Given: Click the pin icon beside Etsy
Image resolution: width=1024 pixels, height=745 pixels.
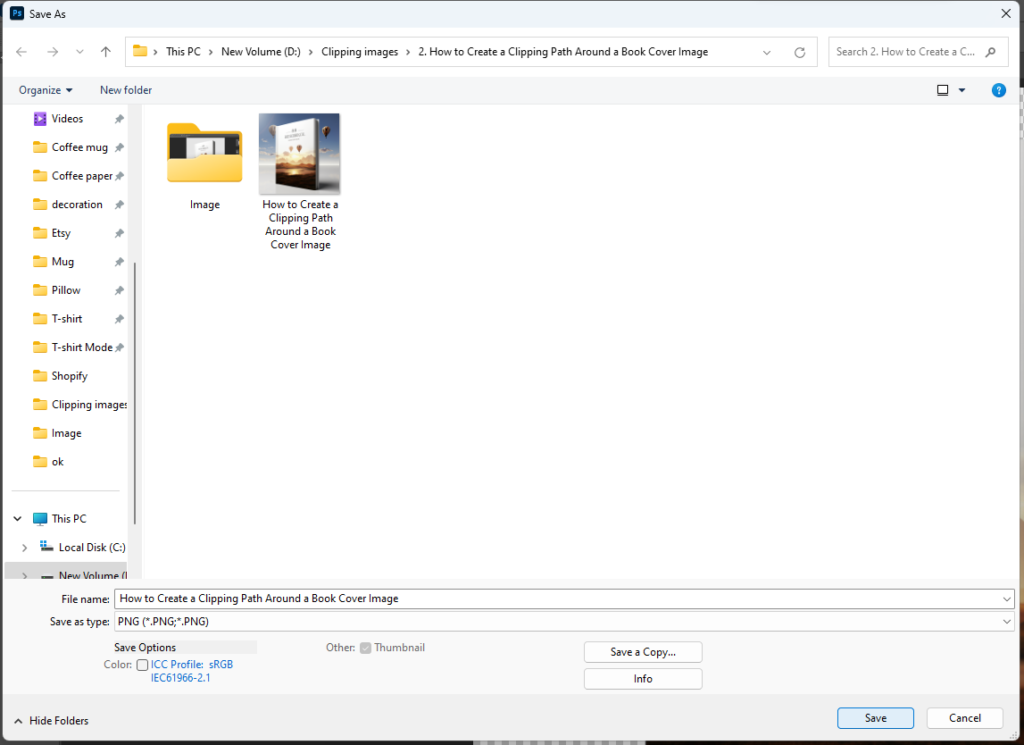Looking at the screenshot, I should click(119, 233).
